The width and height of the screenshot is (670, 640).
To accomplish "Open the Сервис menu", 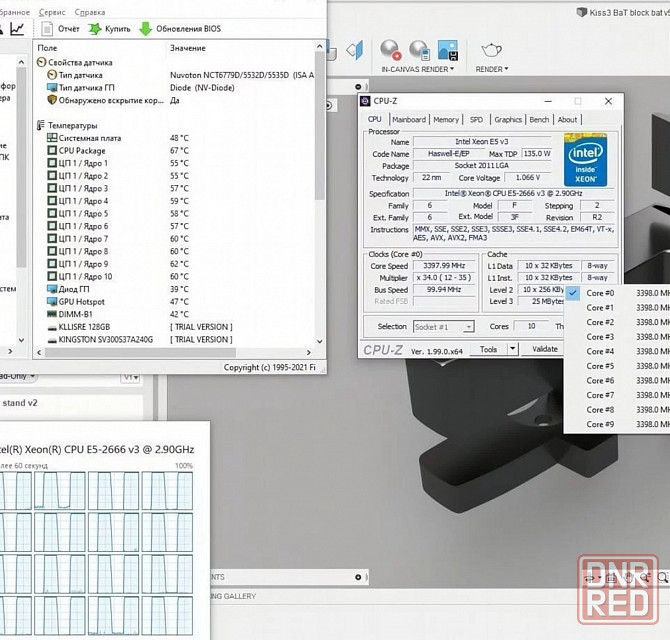I will 52,11.
